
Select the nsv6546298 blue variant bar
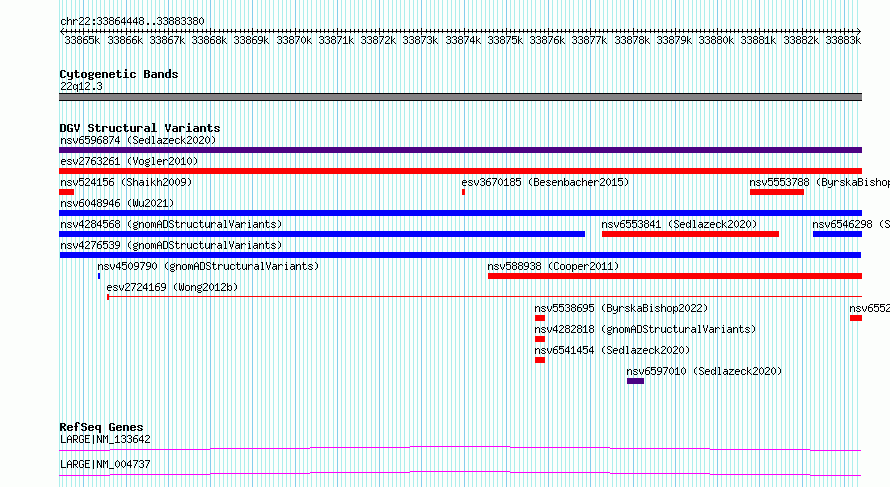(837, 234)
